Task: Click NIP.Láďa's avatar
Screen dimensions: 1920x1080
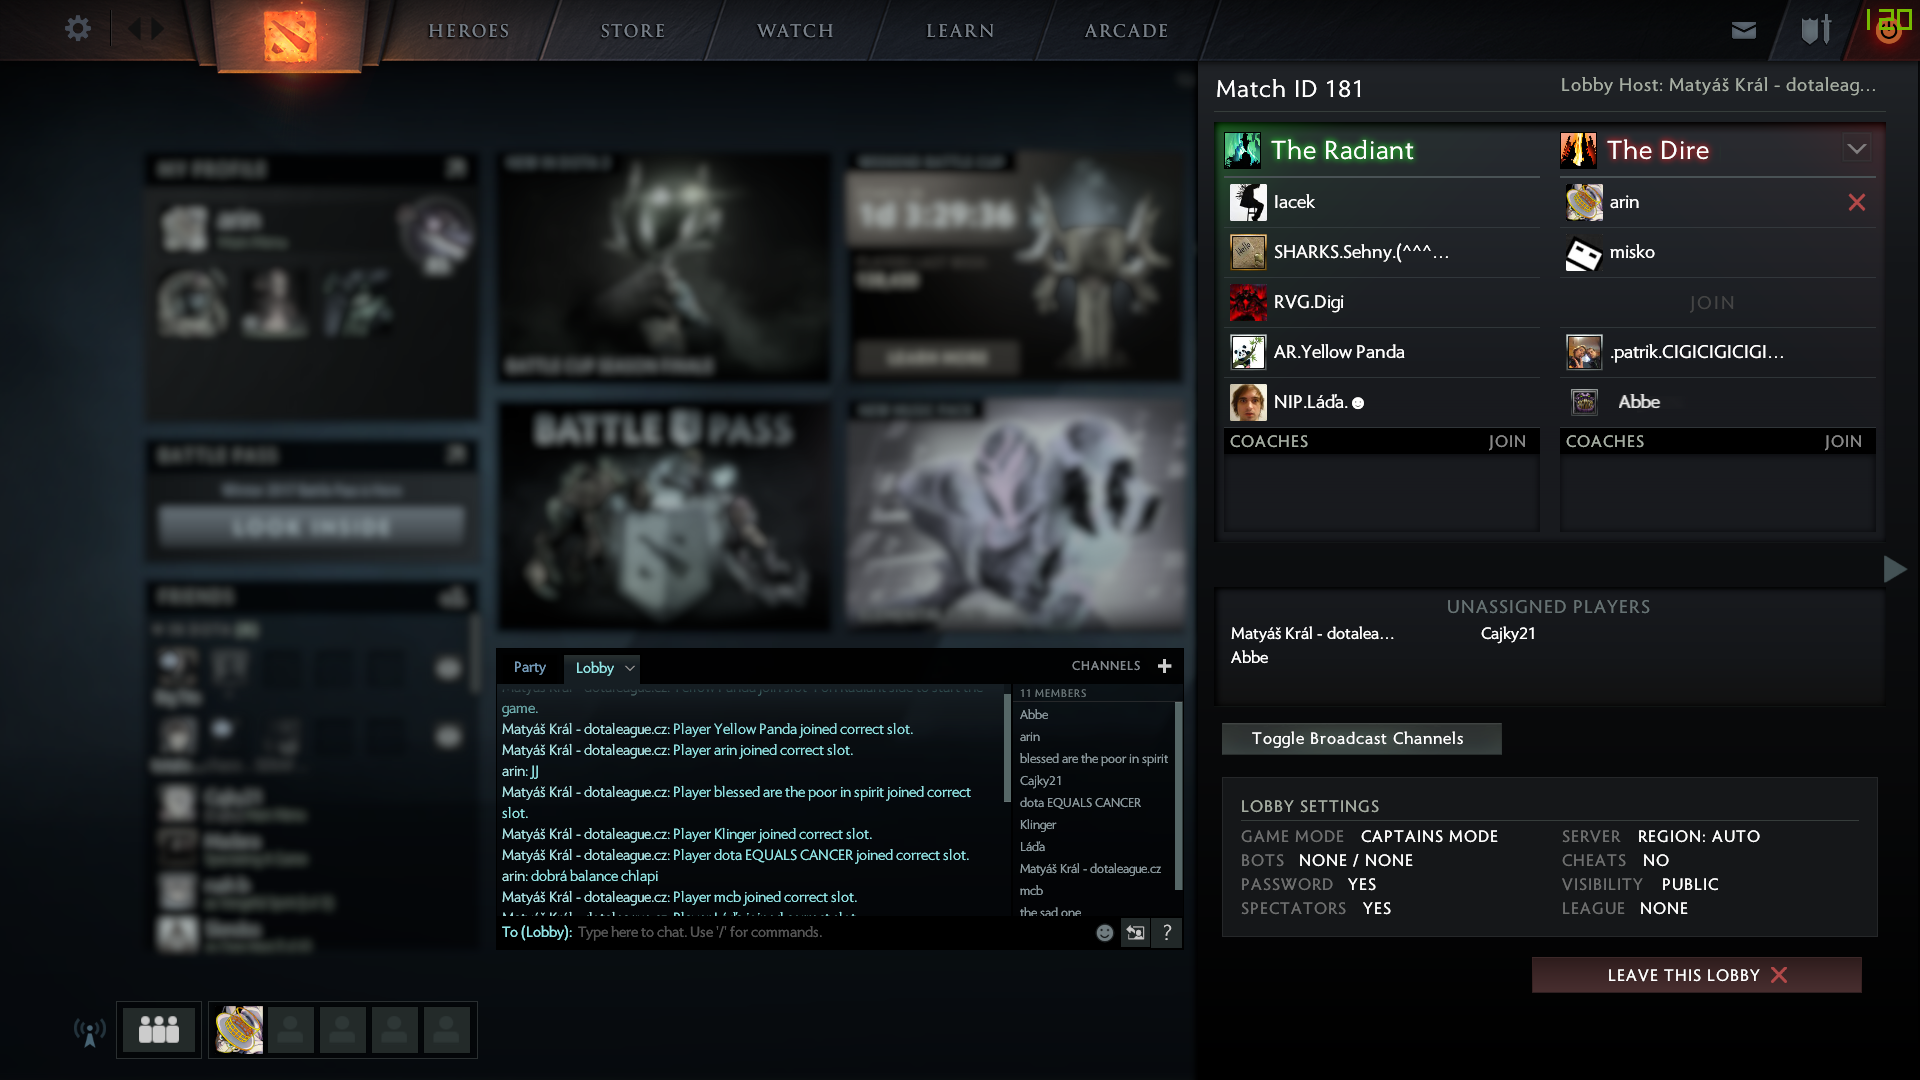Action: click(1248, 402)
